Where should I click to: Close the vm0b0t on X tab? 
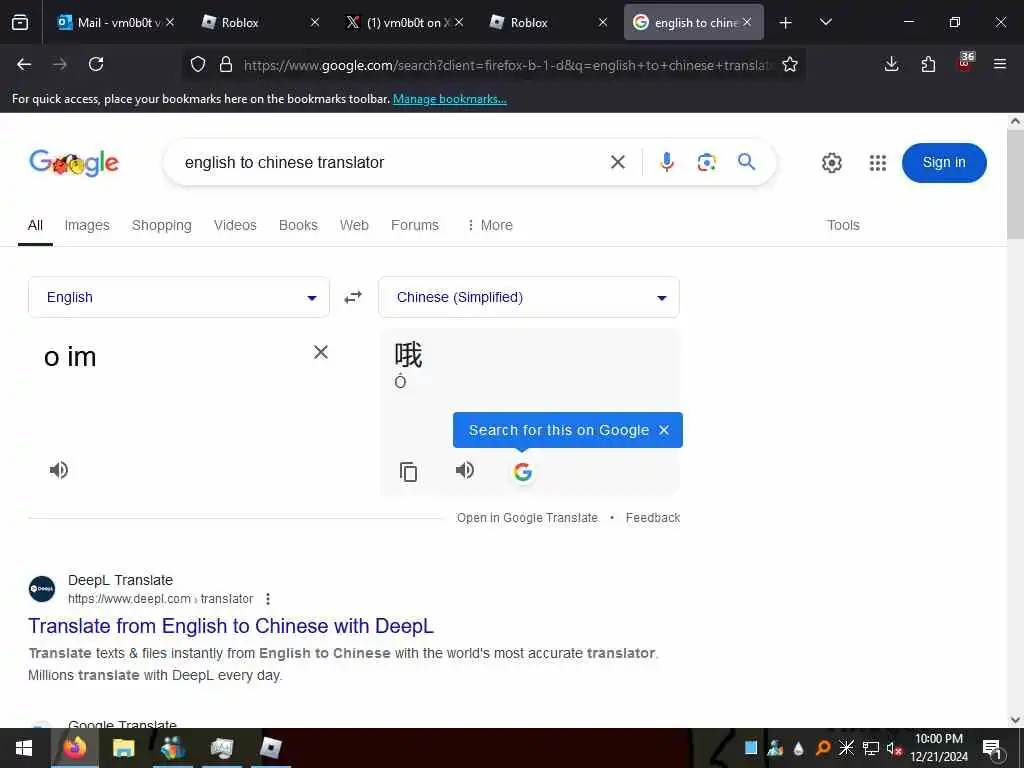pyautogui.click(x=459, y=22)
